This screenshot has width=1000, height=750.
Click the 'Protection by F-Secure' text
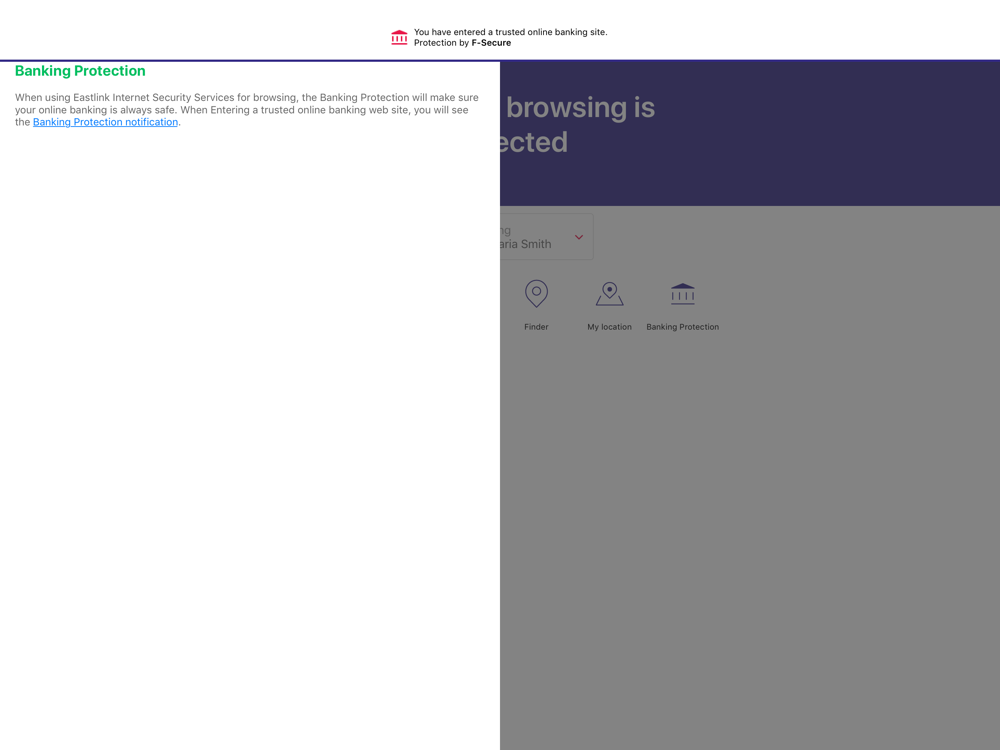(x=462, y=43)
